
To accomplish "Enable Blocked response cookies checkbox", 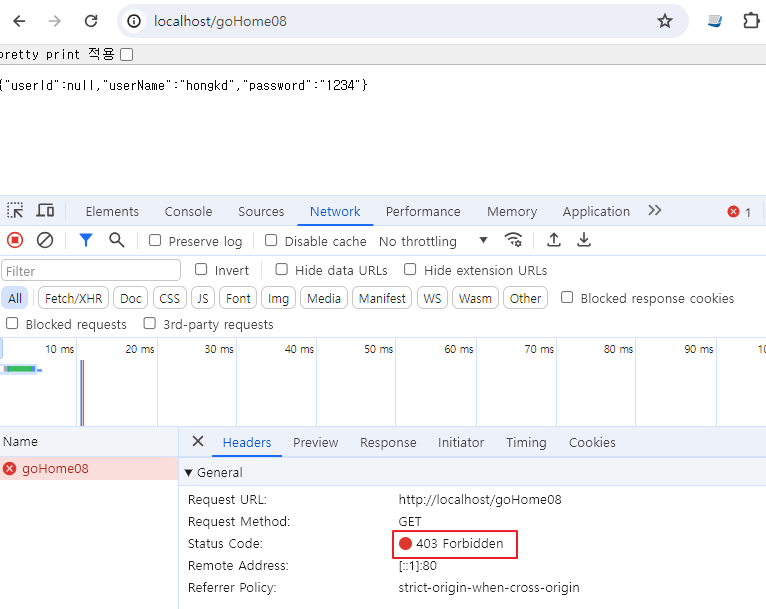I will pyautogui.click(x=567, y=297).
